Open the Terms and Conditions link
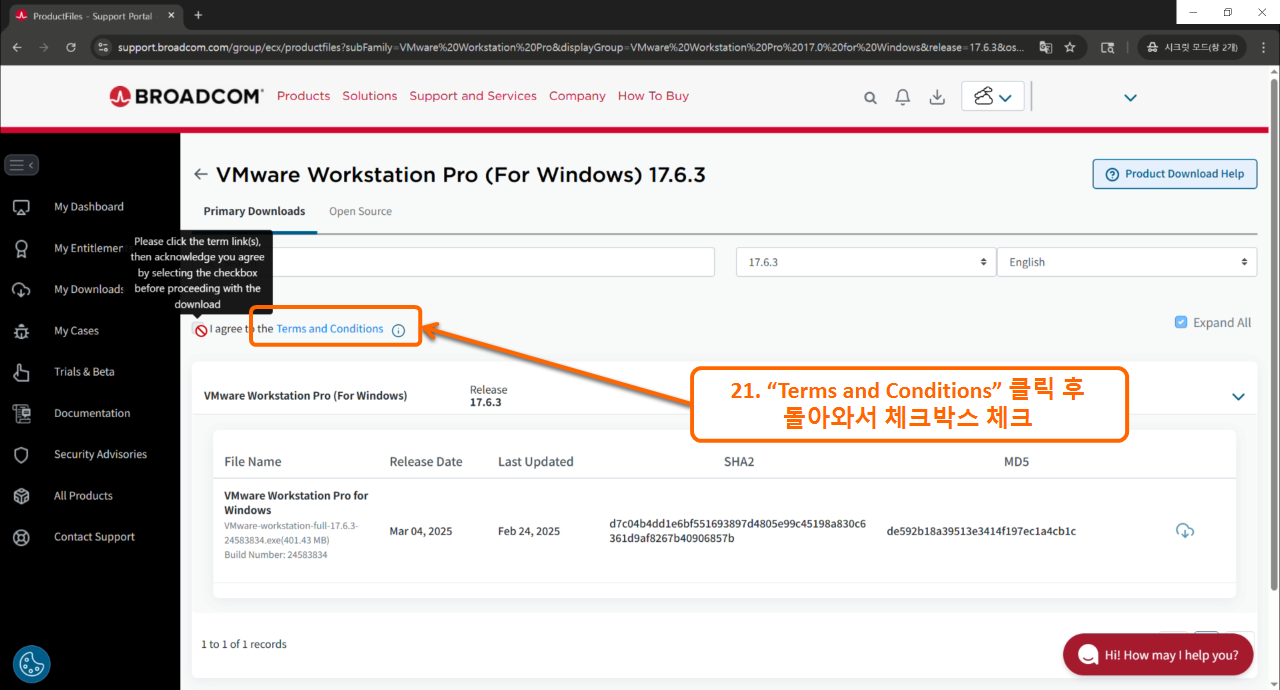The width and height of the screenshot is (1280, 690). [x=330, y=329]
